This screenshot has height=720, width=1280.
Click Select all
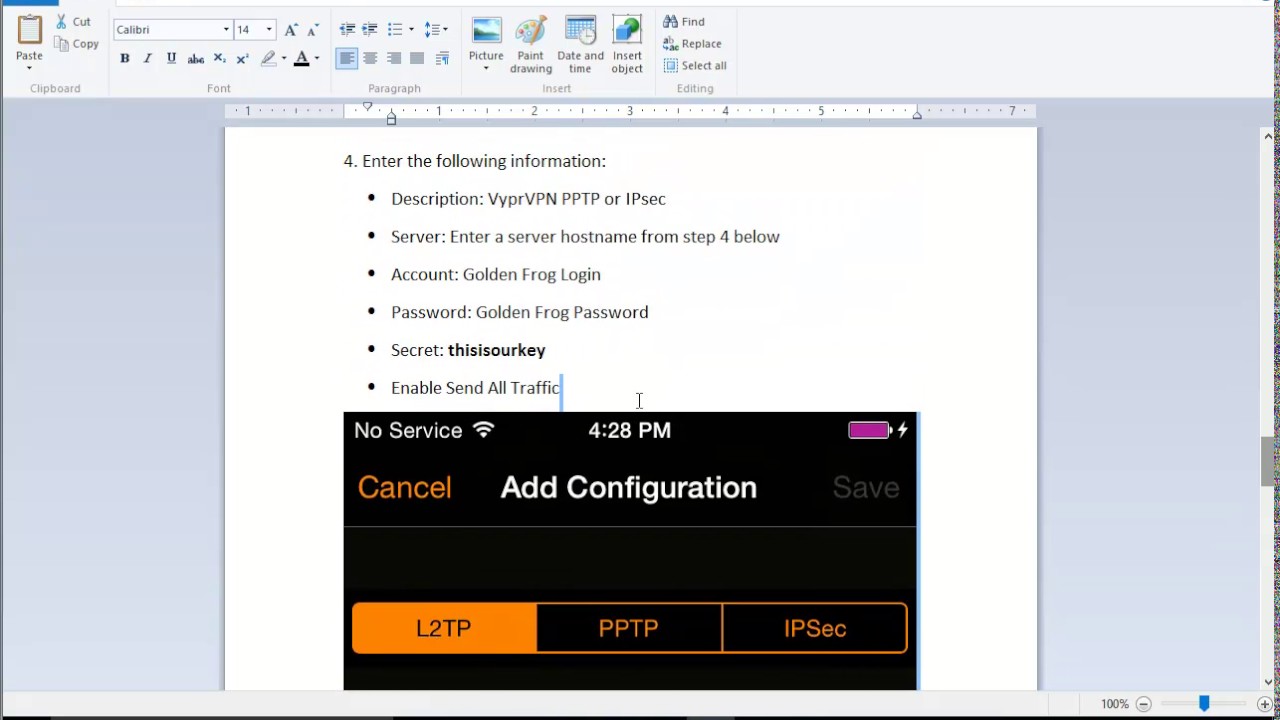(695, 66)
